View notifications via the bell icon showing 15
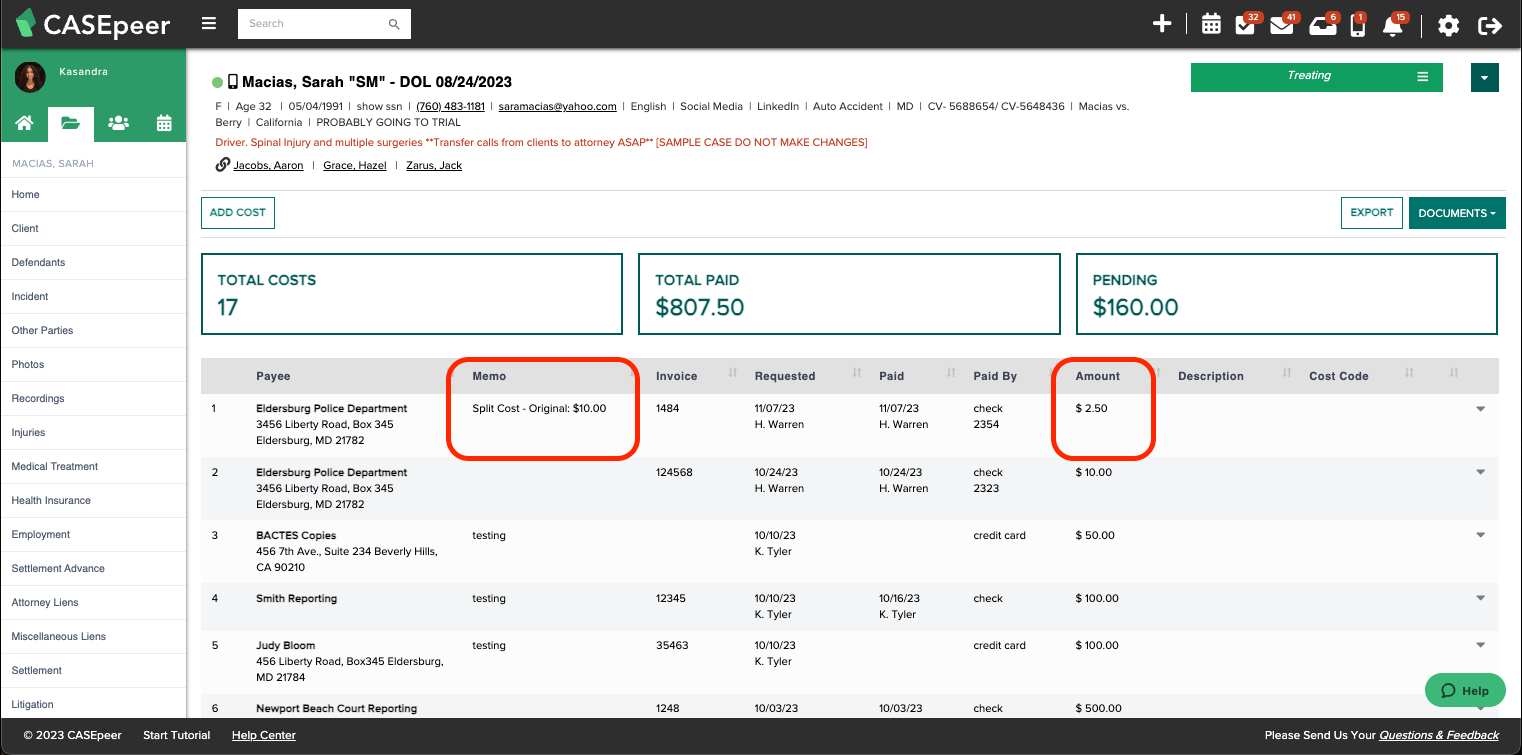The height and width of the screenshot is (755, 1522). coord(1393,23)
